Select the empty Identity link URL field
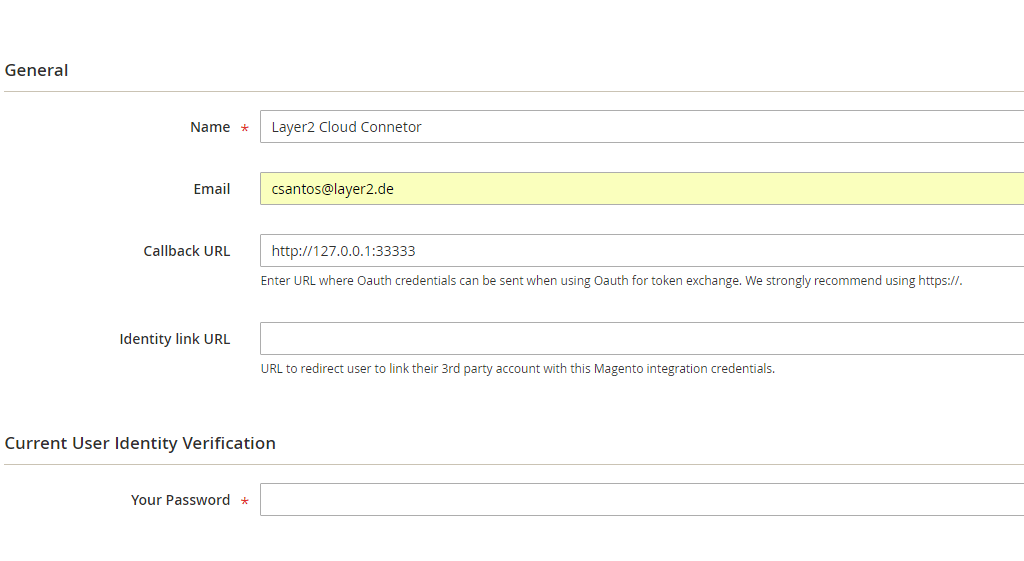This screenshot has height=561, width=1024. [x=640, y=339]
